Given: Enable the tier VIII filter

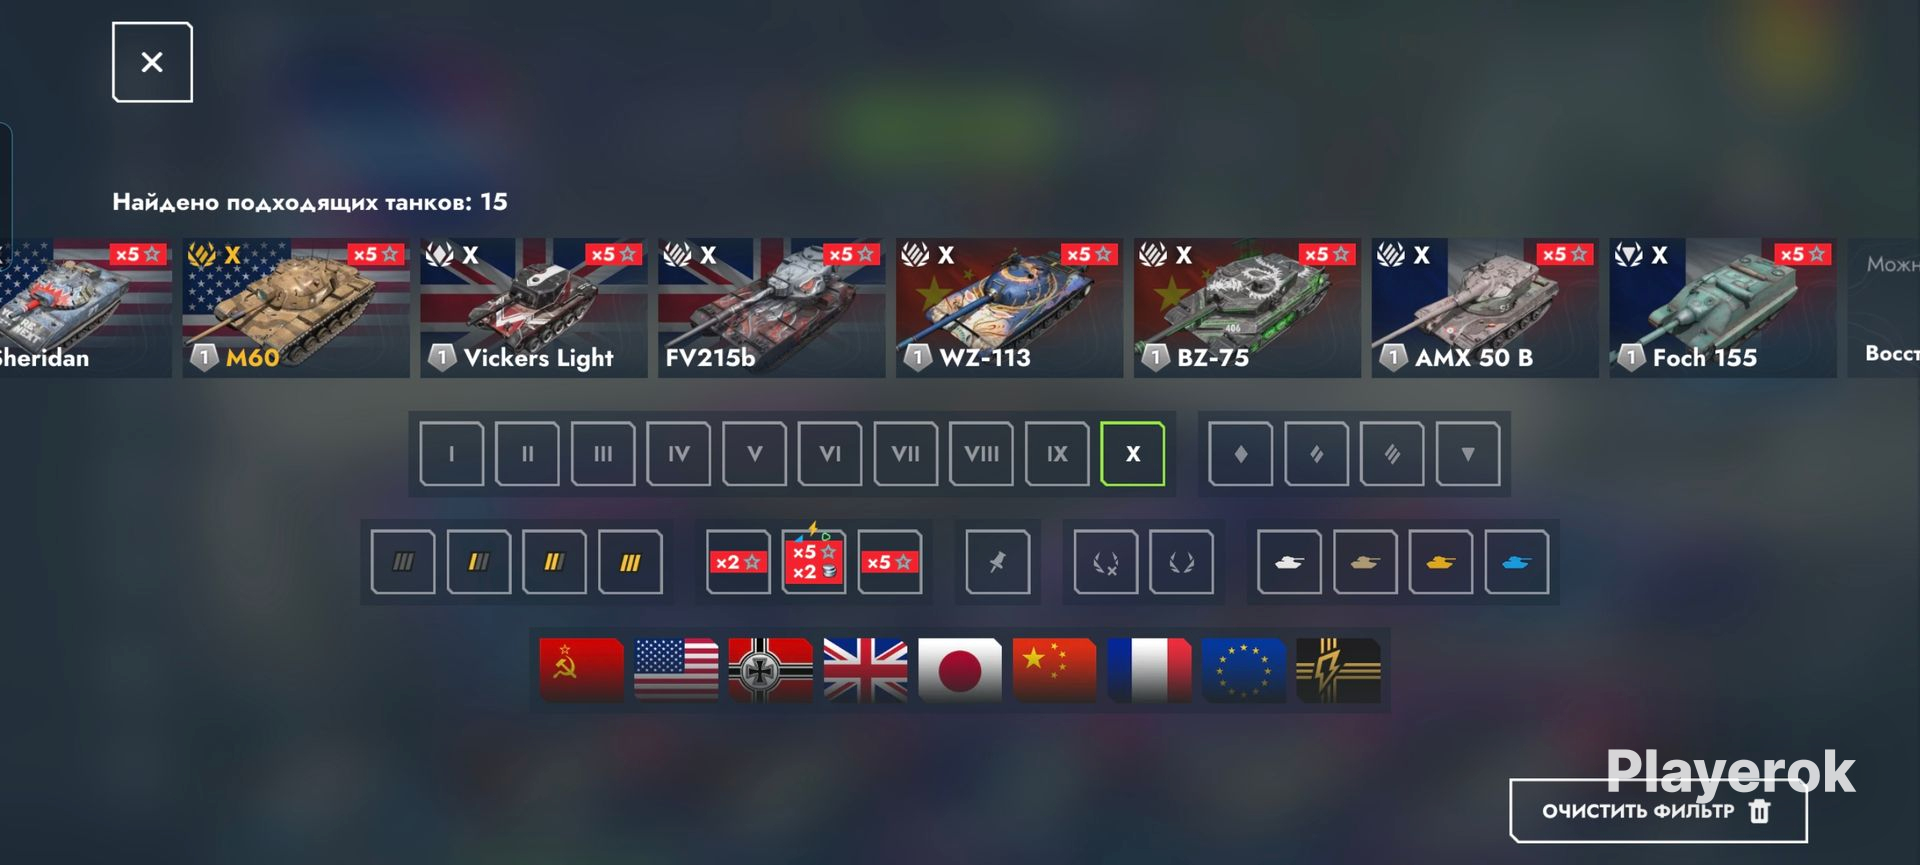Looking at the screenshot, I should point(981,454).
